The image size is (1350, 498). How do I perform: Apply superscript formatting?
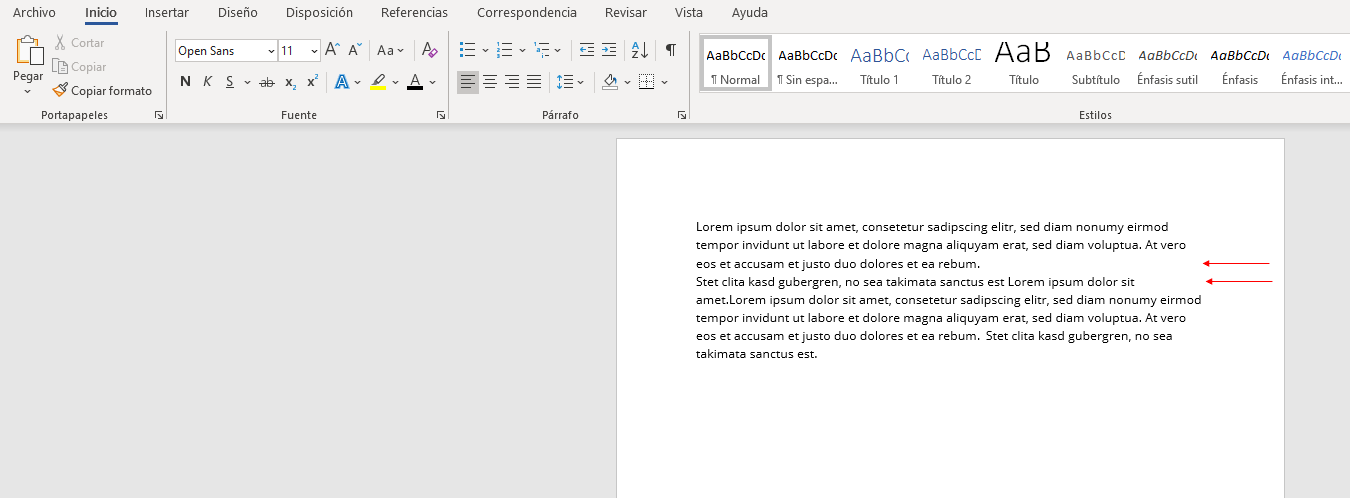[x=313, y=82]
